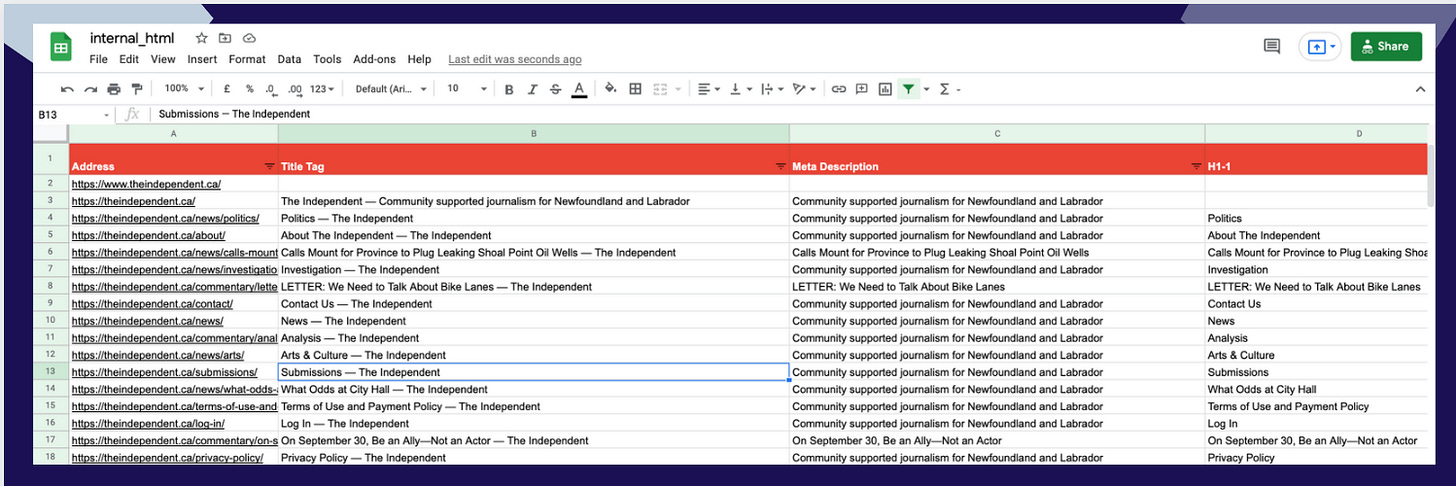Select cell 'What Odds at City Hall' in H1-1
1456x486 pixels.
click(x=1317, y=389)
